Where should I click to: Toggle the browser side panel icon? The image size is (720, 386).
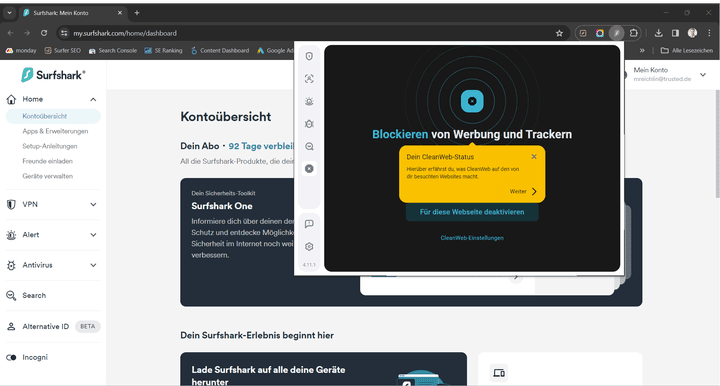[x=675, y=33]
